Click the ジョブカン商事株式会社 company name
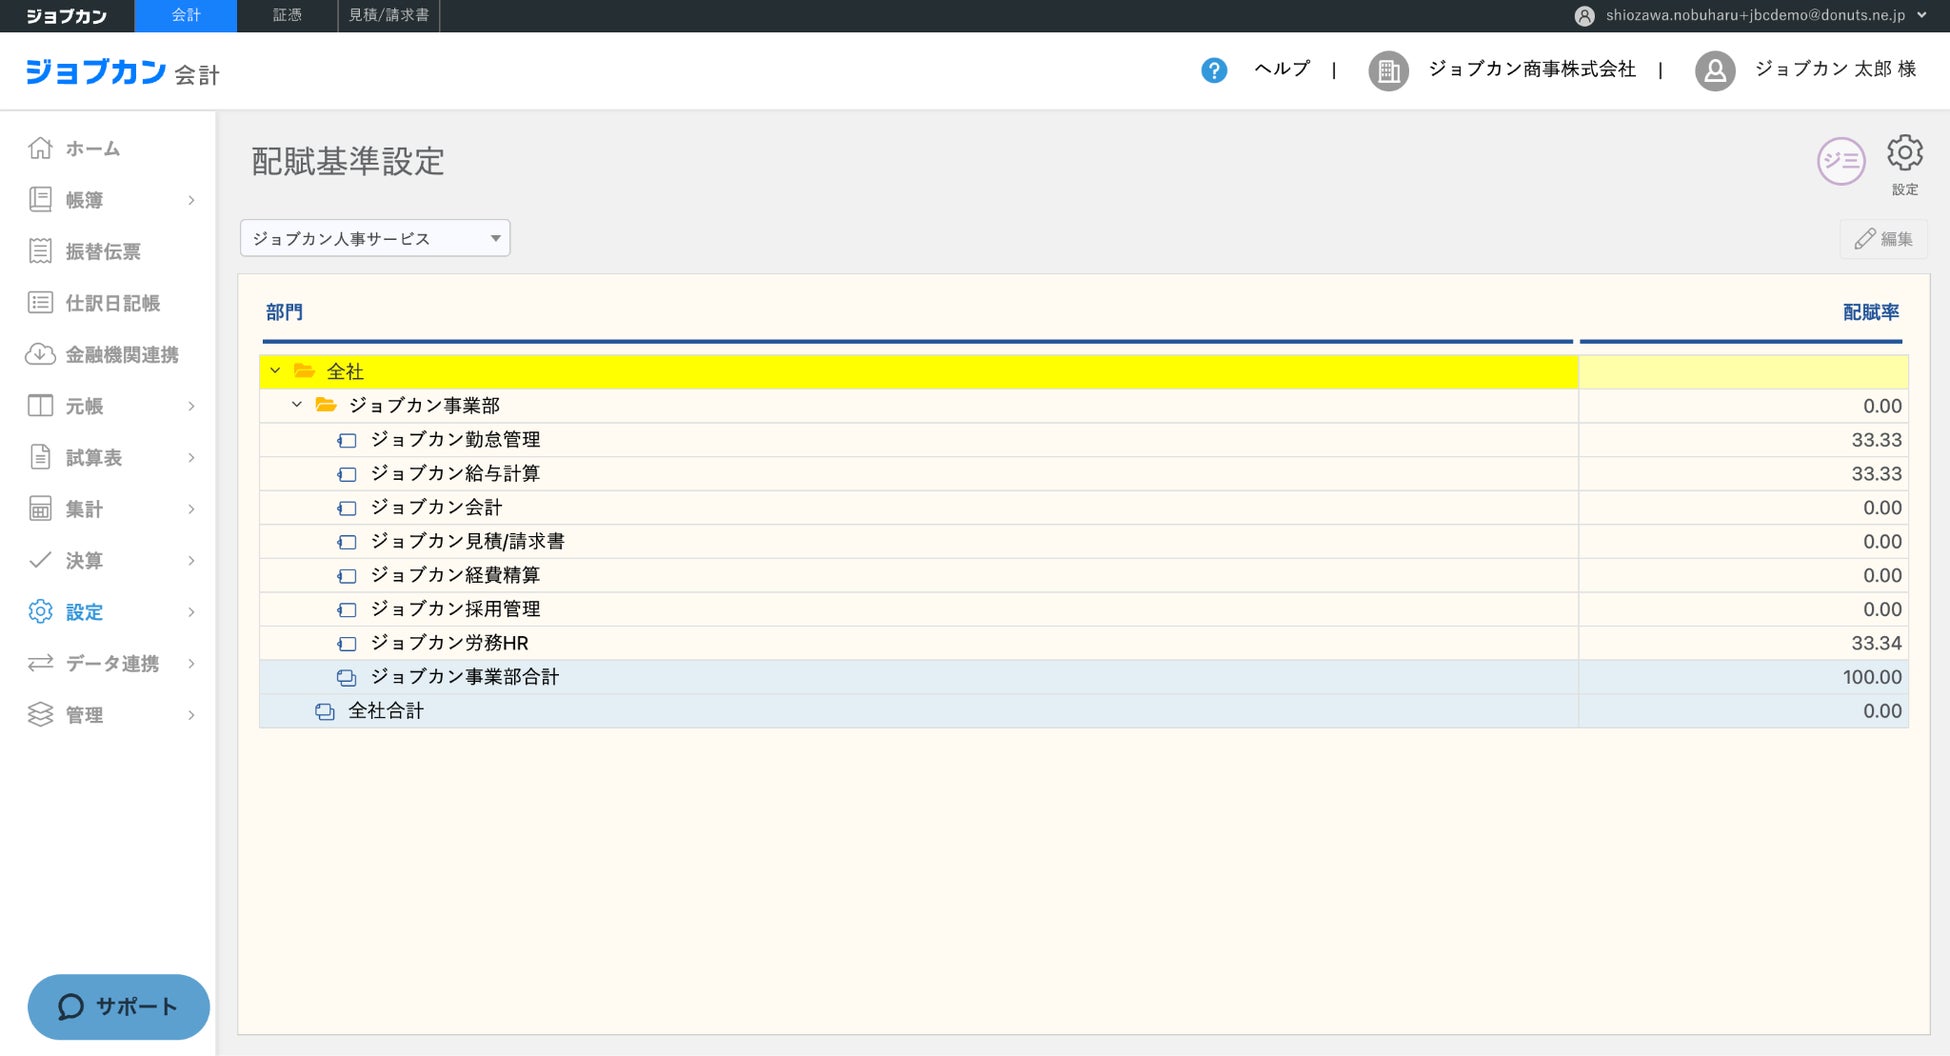 1532,69
